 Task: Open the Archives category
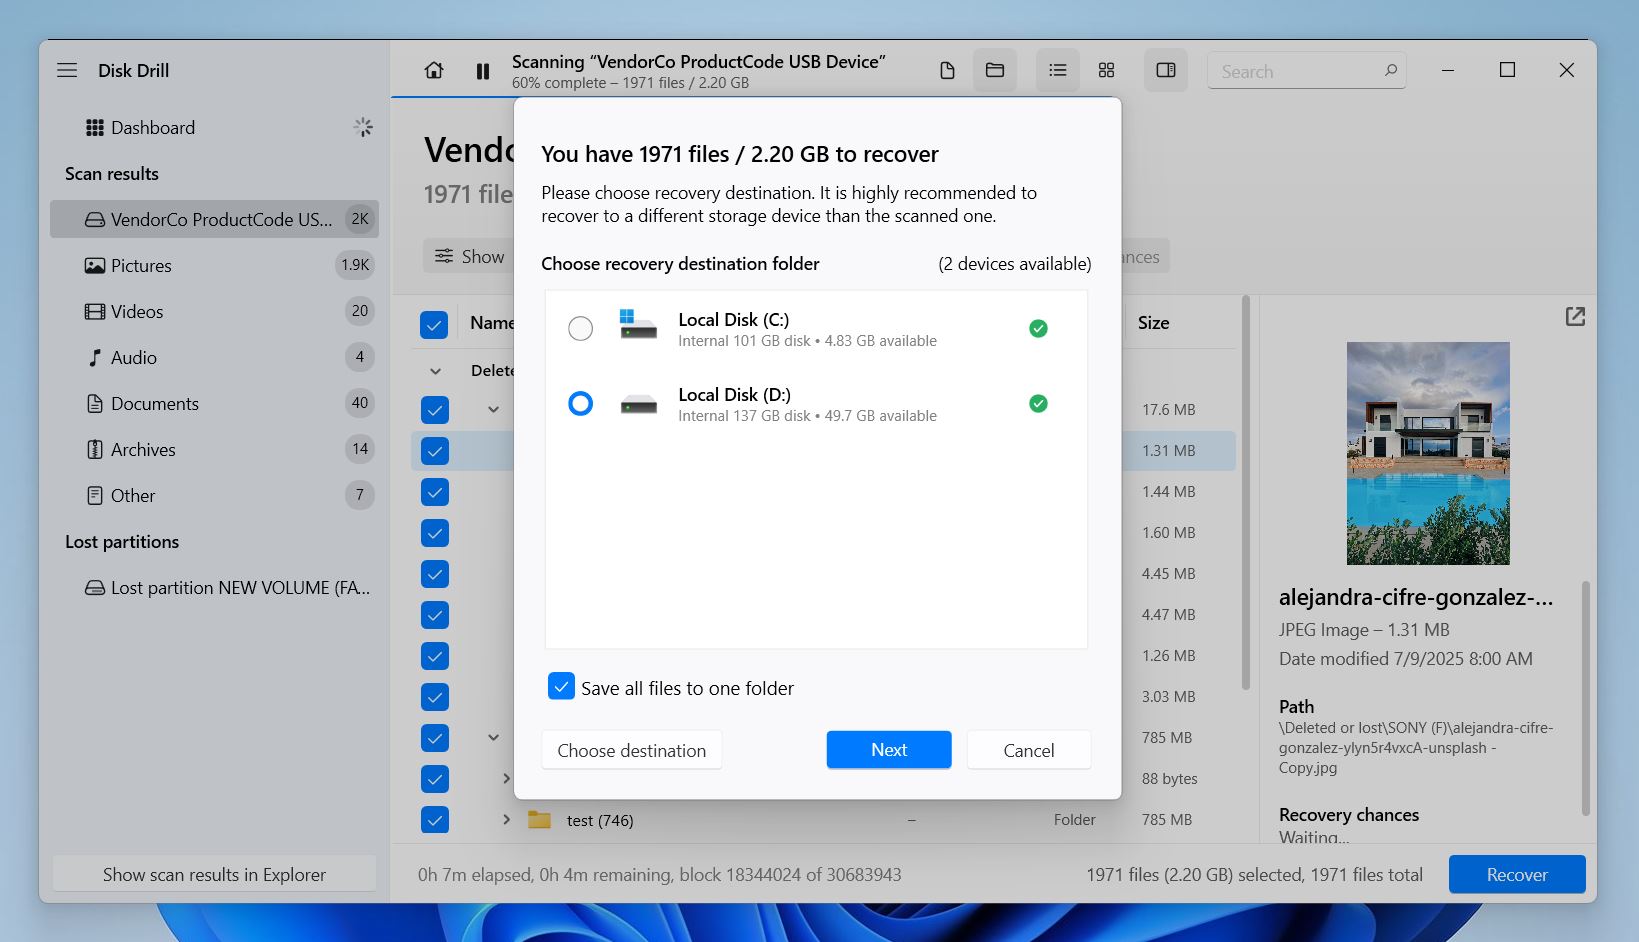click(x=214, y=449)
